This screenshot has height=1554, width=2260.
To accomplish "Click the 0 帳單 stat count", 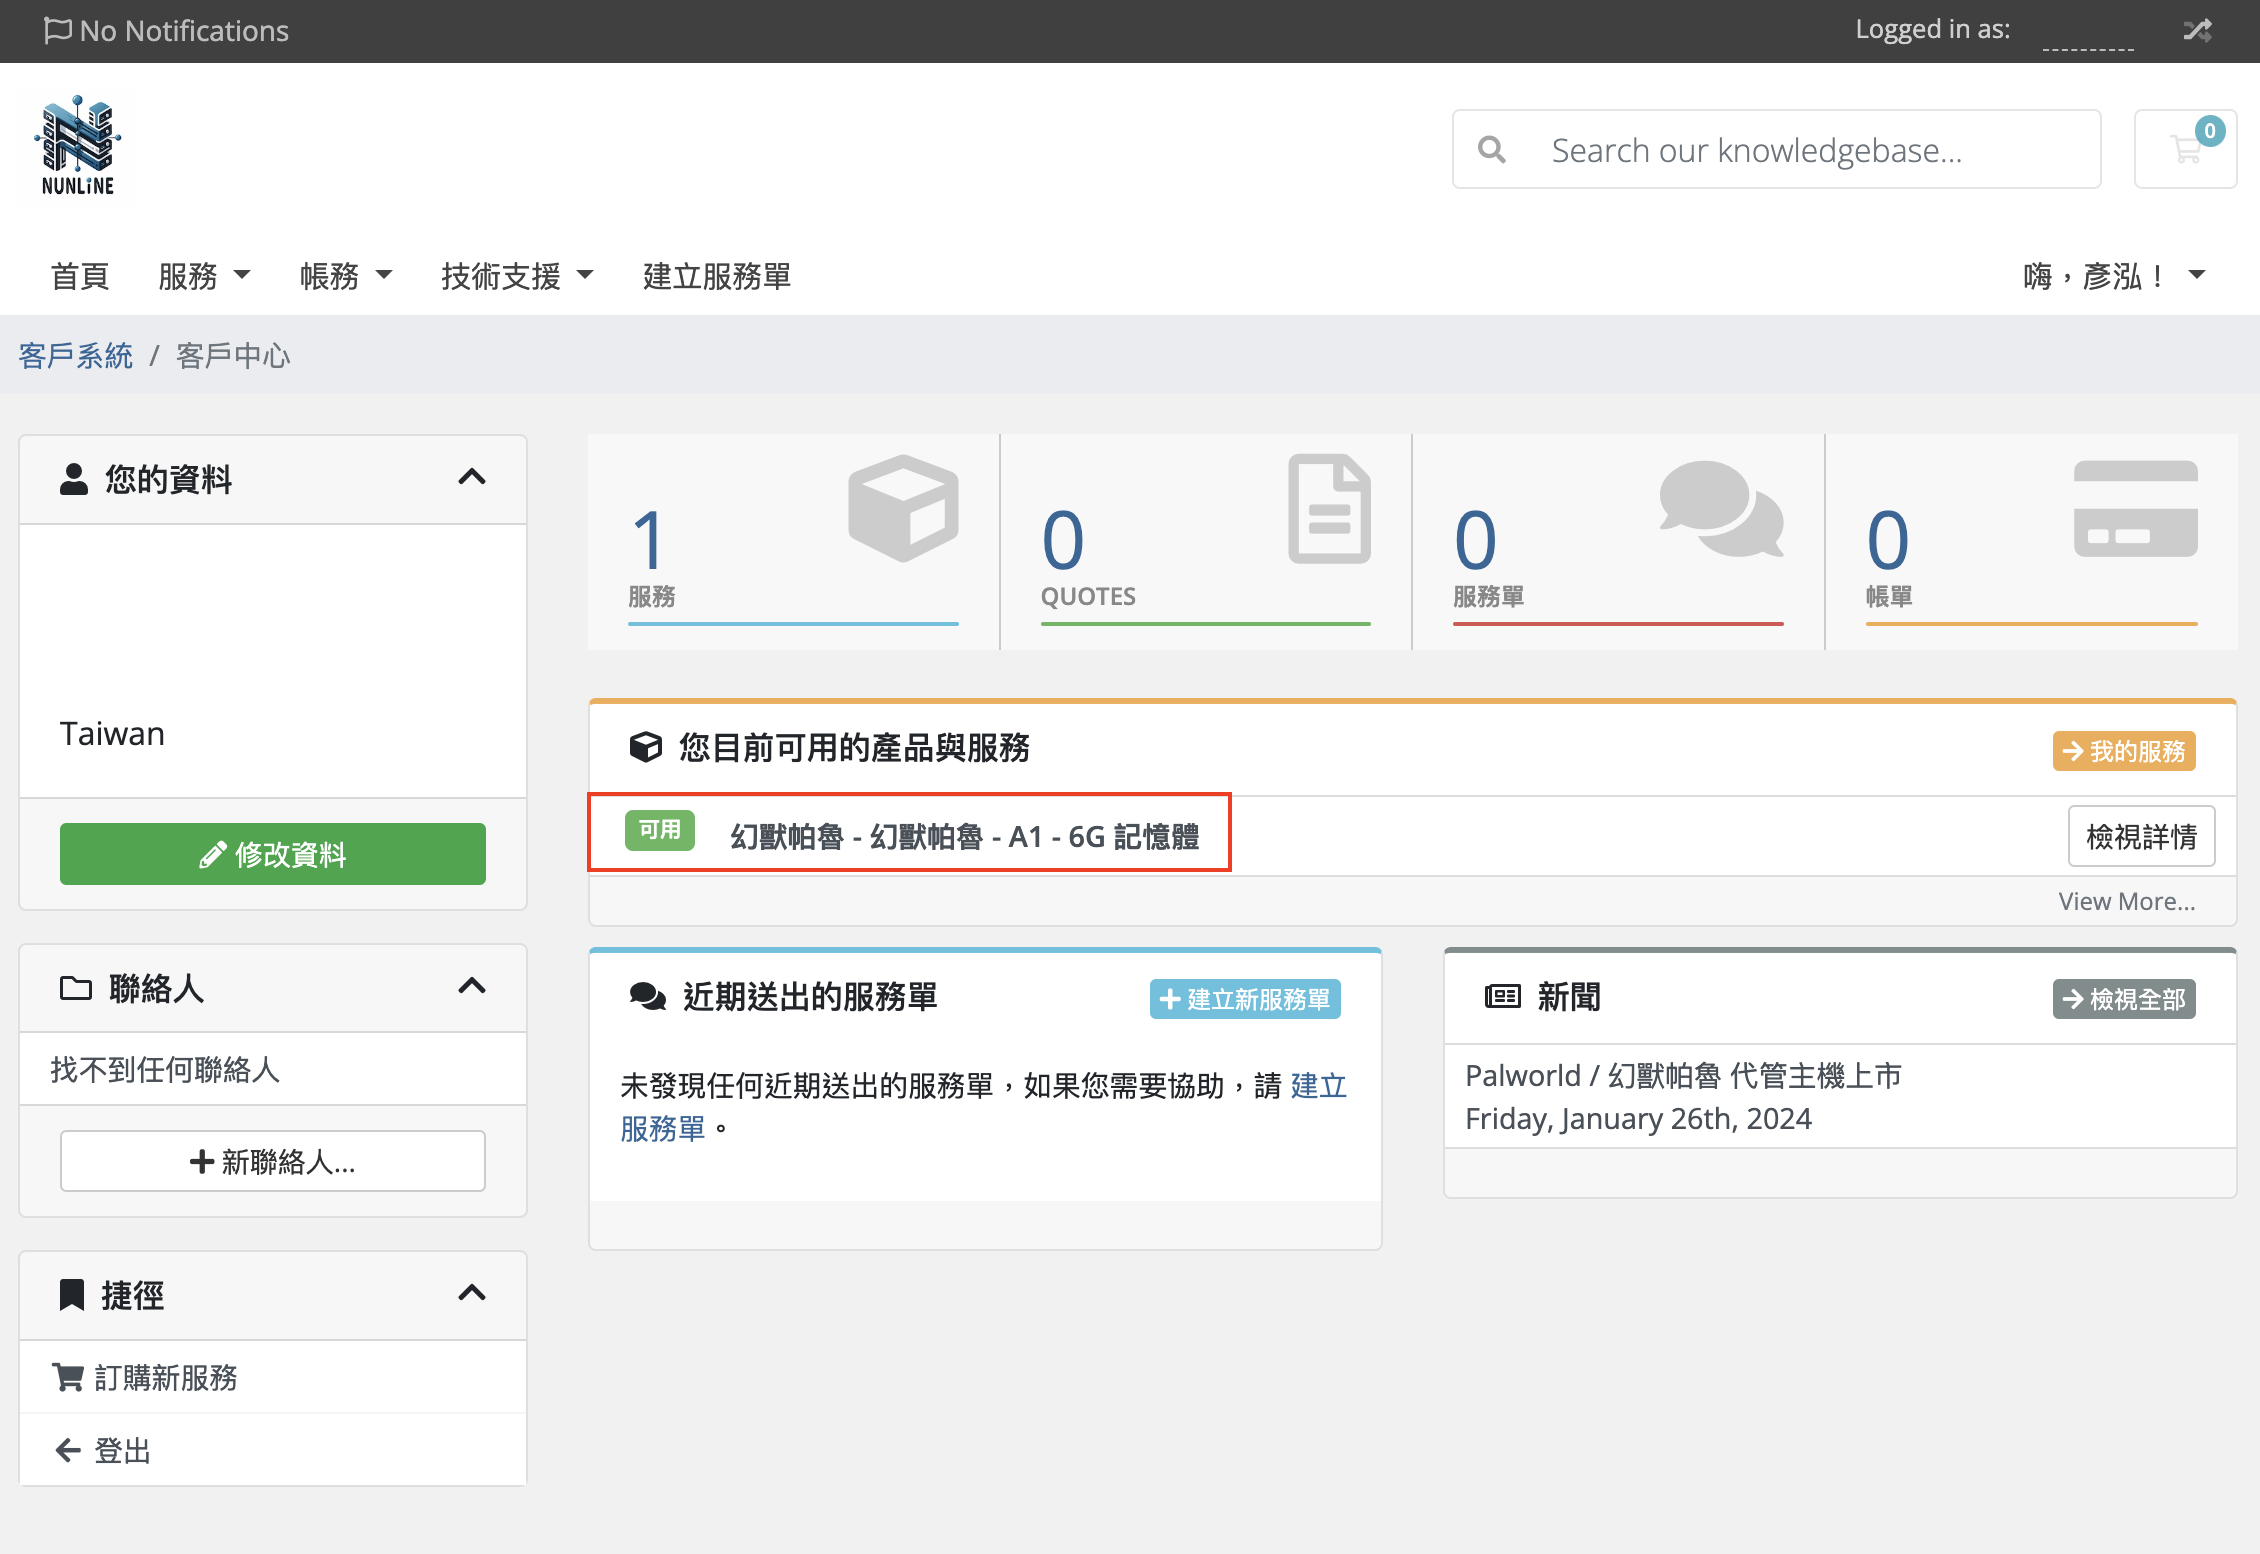I will tap(1888, 541).
